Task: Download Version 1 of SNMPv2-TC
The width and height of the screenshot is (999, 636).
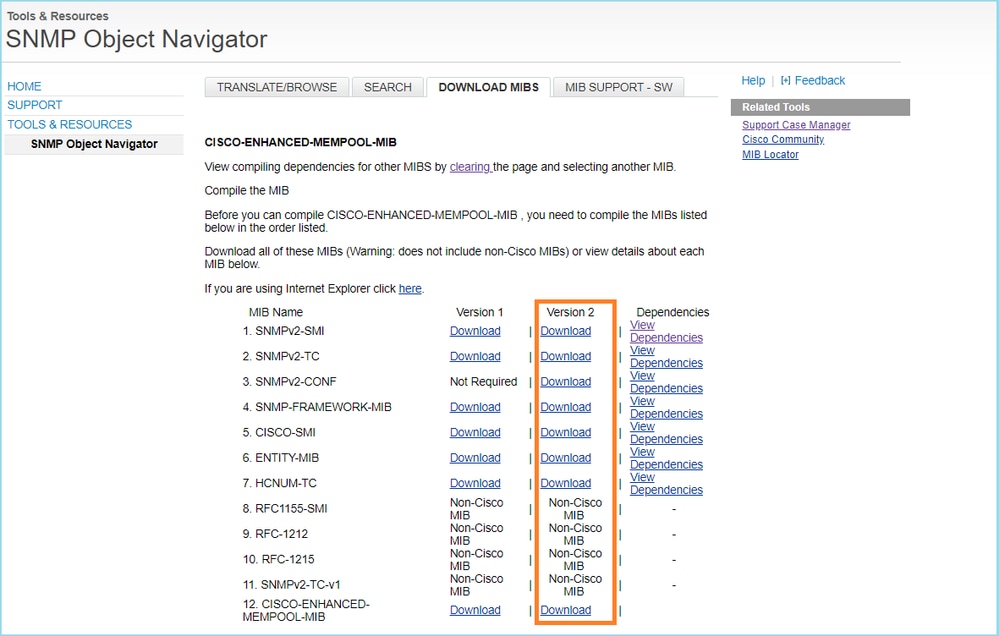Action: [475, 356]
